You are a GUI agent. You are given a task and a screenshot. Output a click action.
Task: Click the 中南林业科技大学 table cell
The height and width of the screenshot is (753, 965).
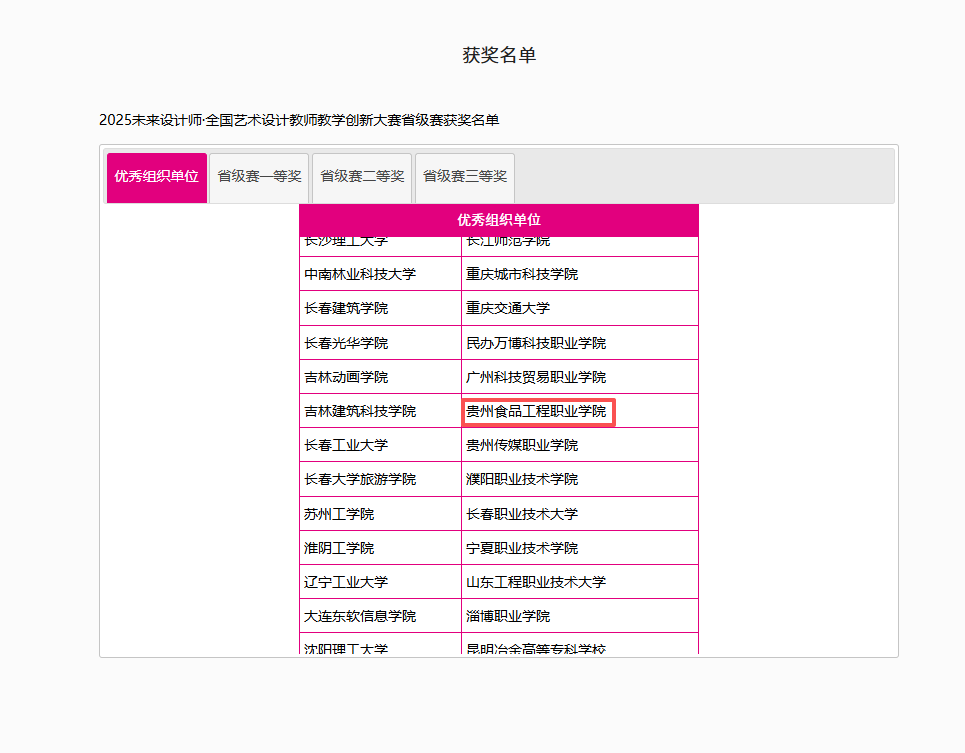click(x=360, y=274)
